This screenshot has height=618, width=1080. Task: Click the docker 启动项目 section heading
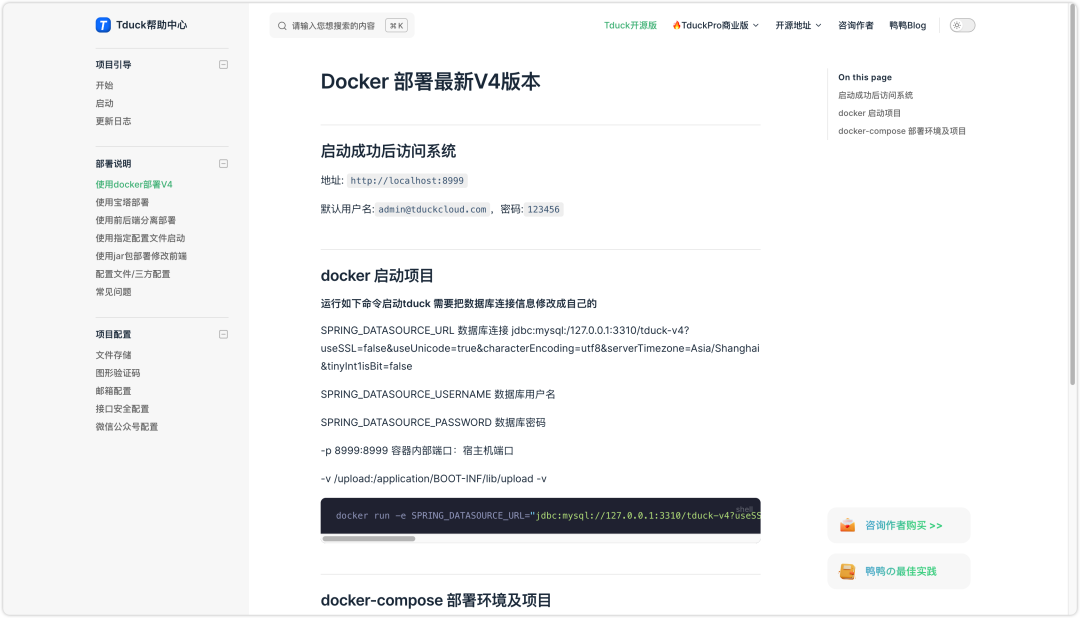pos(377,276)
